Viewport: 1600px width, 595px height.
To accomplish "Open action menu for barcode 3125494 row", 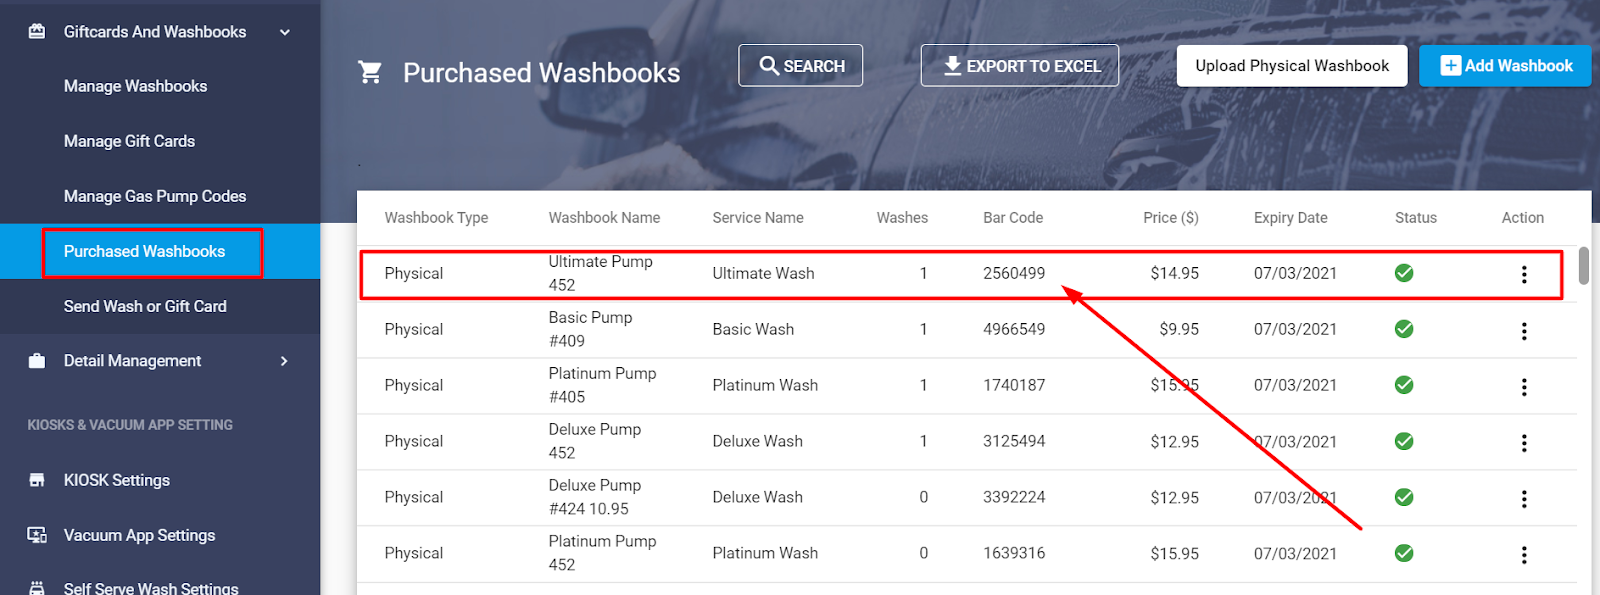I will (1524, 442).
